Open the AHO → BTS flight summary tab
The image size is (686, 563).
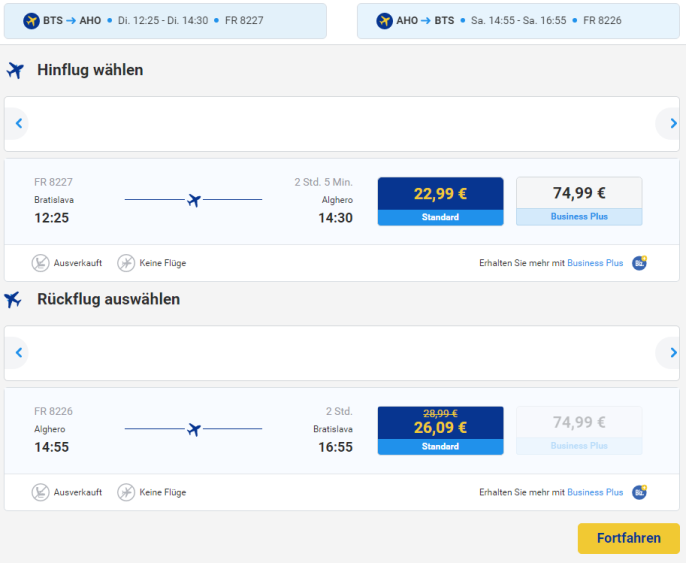click(518, 21)
